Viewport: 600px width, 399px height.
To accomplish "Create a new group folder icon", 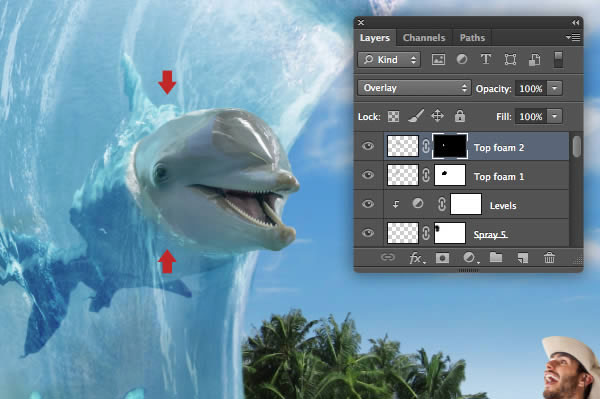I will 496,257.
